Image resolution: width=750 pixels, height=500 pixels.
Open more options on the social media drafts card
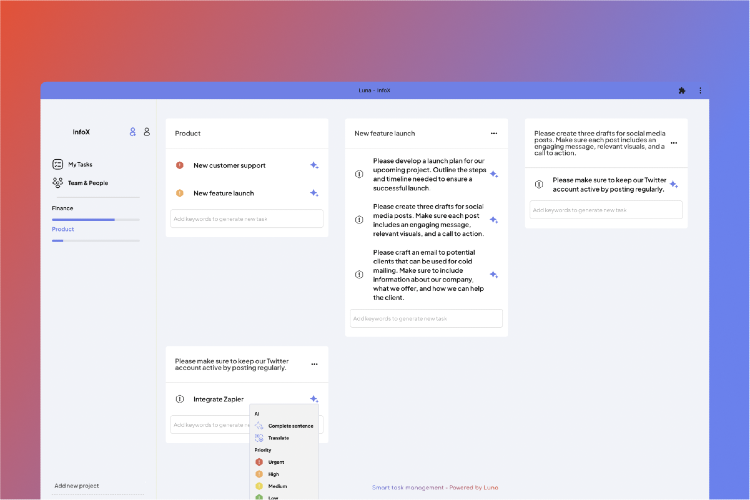[x=673, y=143]
